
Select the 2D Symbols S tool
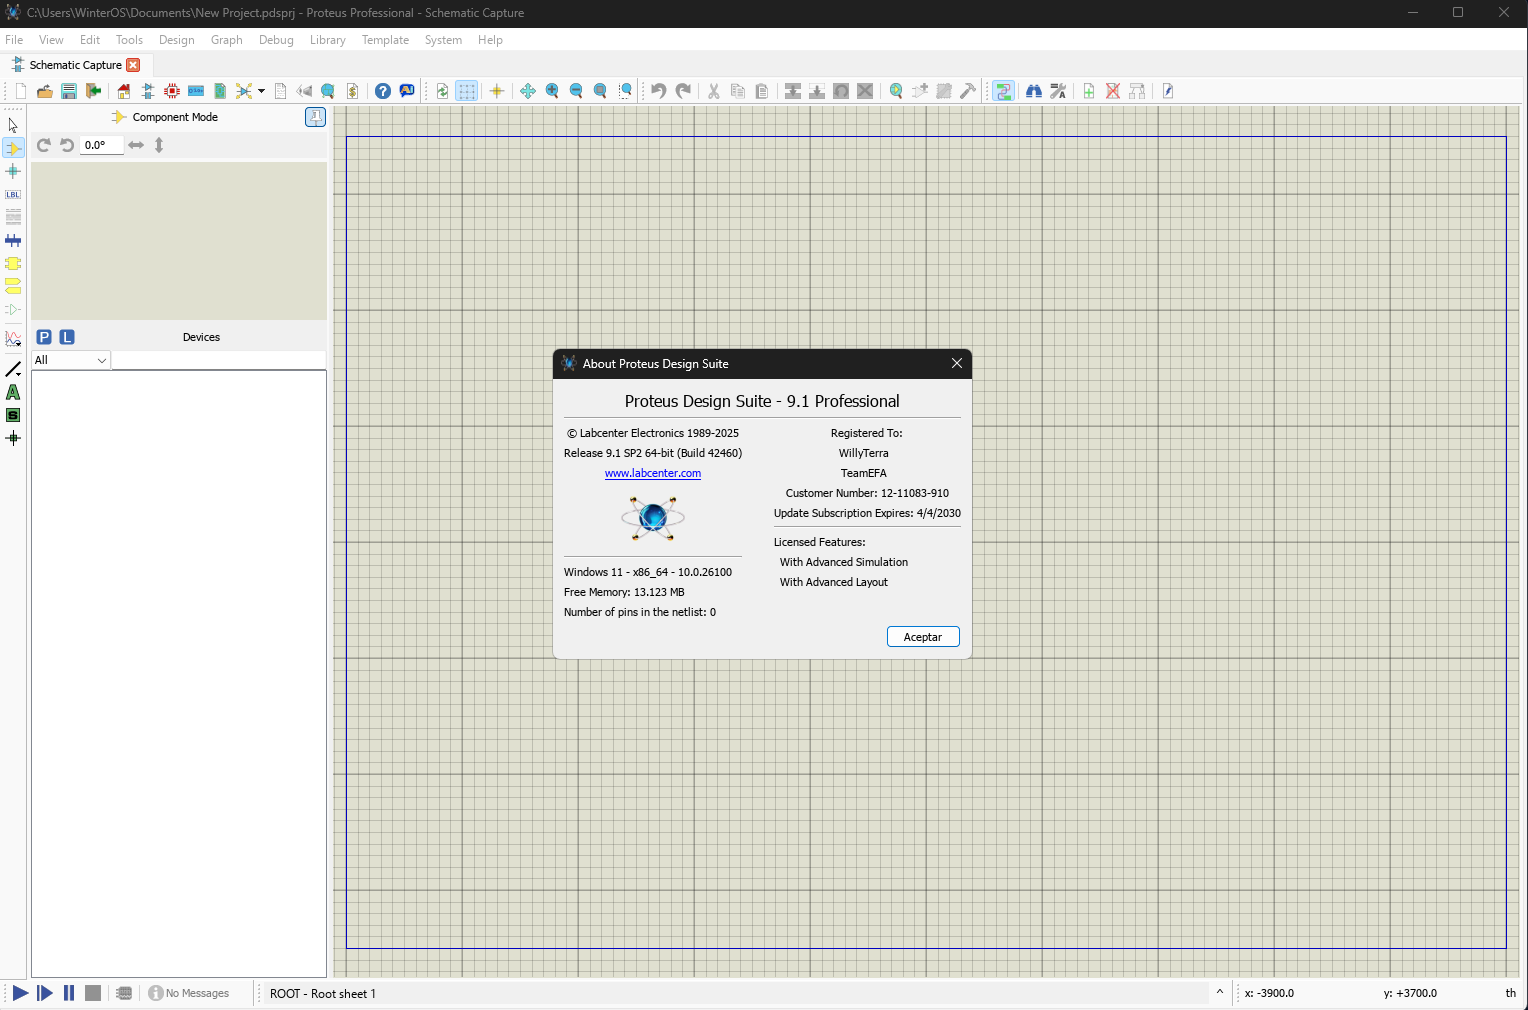13,415
